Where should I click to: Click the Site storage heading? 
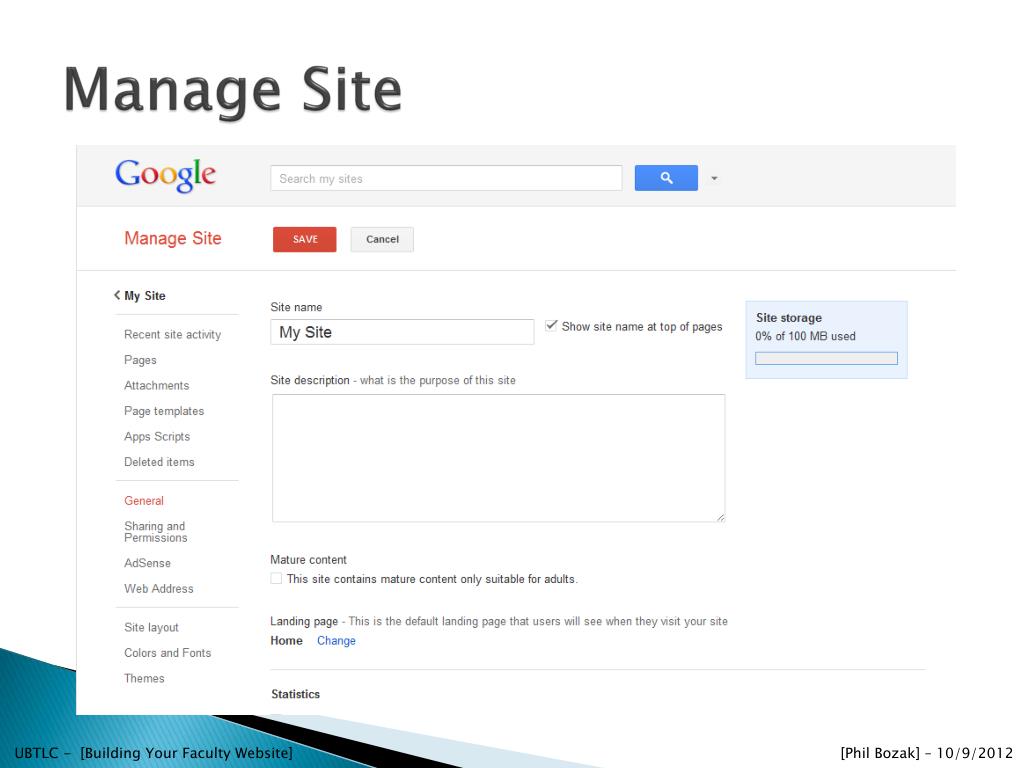click(x=789, y=318)
